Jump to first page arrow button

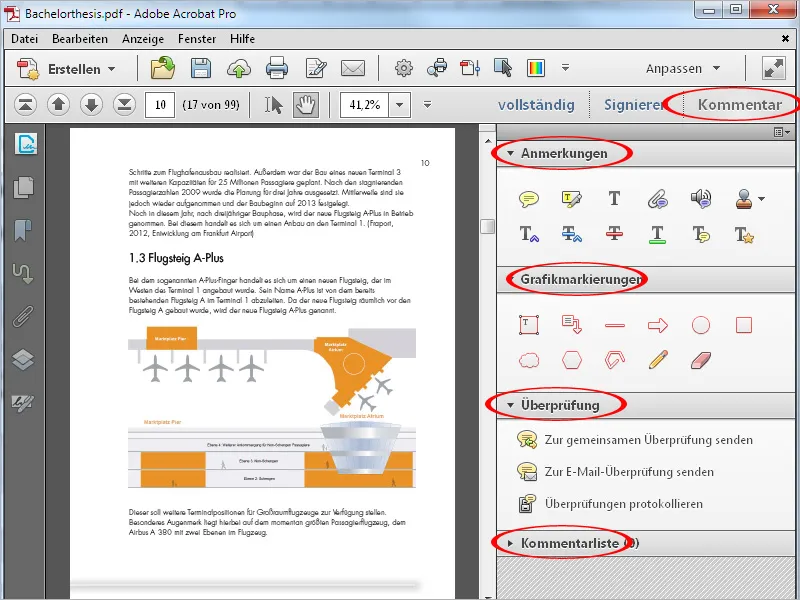[26, 105]
